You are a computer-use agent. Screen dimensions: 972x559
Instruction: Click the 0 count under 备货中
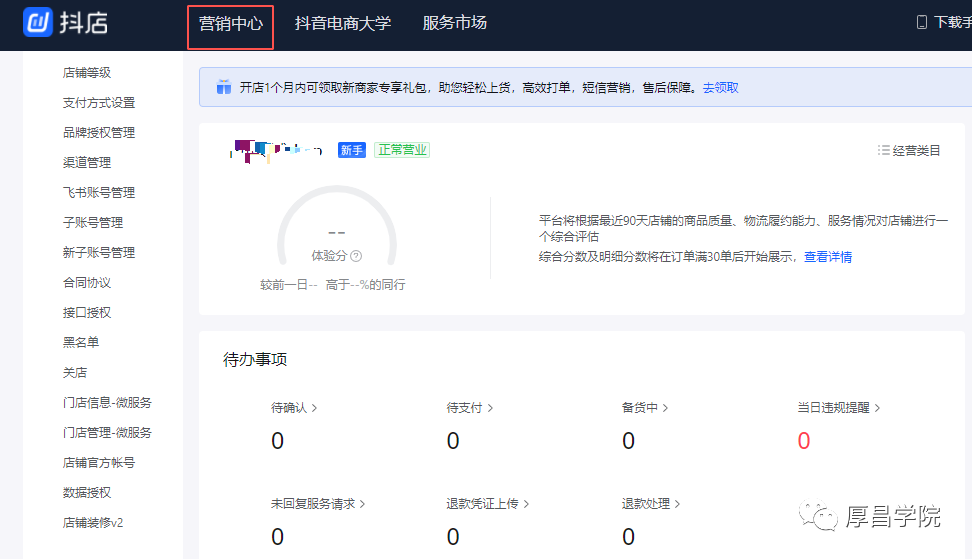tap(629, 441)
